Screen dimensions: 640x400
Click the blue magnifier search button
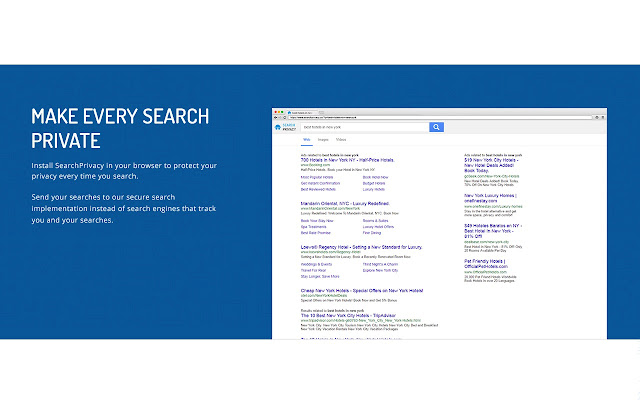(436, 127)
